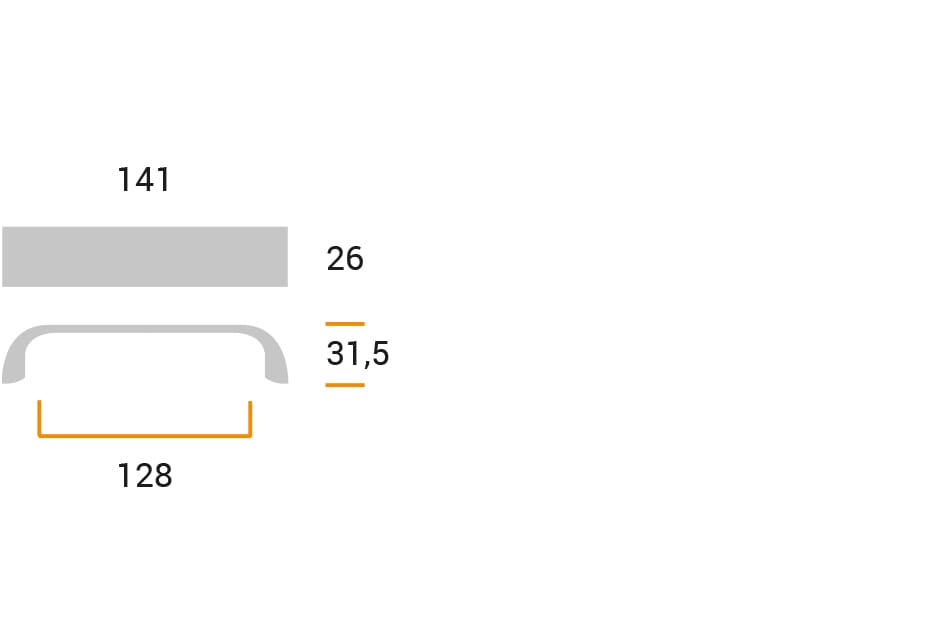Screen dimensions: 934x622
Task: Click the 141 overall length label
Action: click(144, 180)
